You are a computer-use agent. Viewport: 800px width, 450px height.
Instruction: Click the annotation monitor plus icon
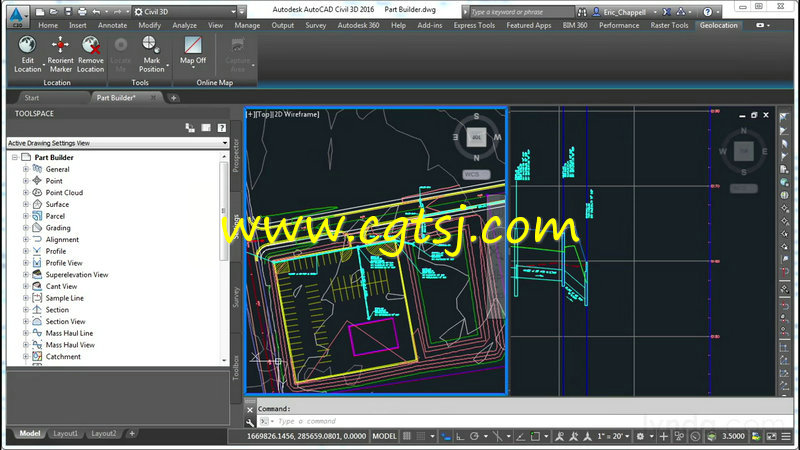pyautogui.click(x=663, y=436)
